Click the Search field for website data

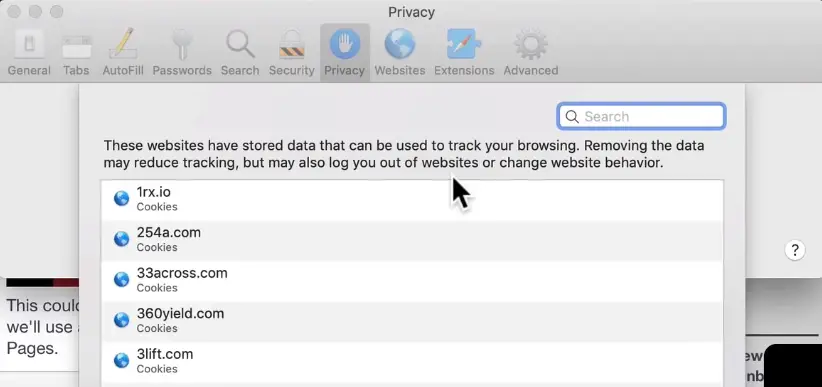pos(642,116)
